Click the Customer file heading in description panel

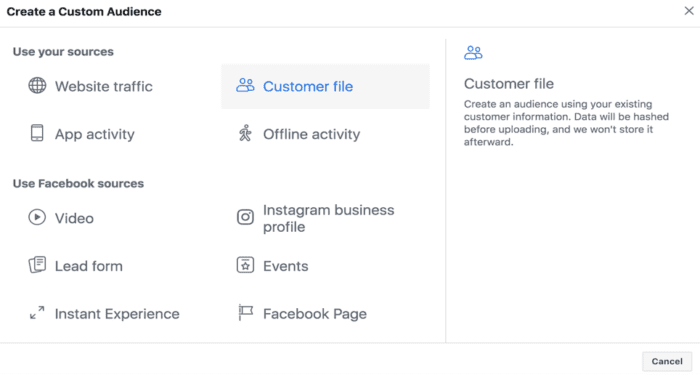[x=508, y=83]
